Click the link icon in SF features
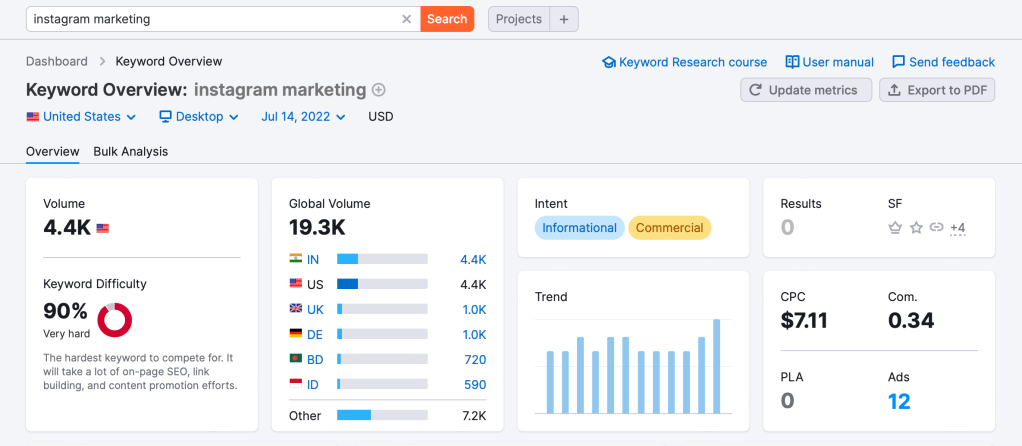Viewport: 1022px width, 446px height. pos(936,228)
